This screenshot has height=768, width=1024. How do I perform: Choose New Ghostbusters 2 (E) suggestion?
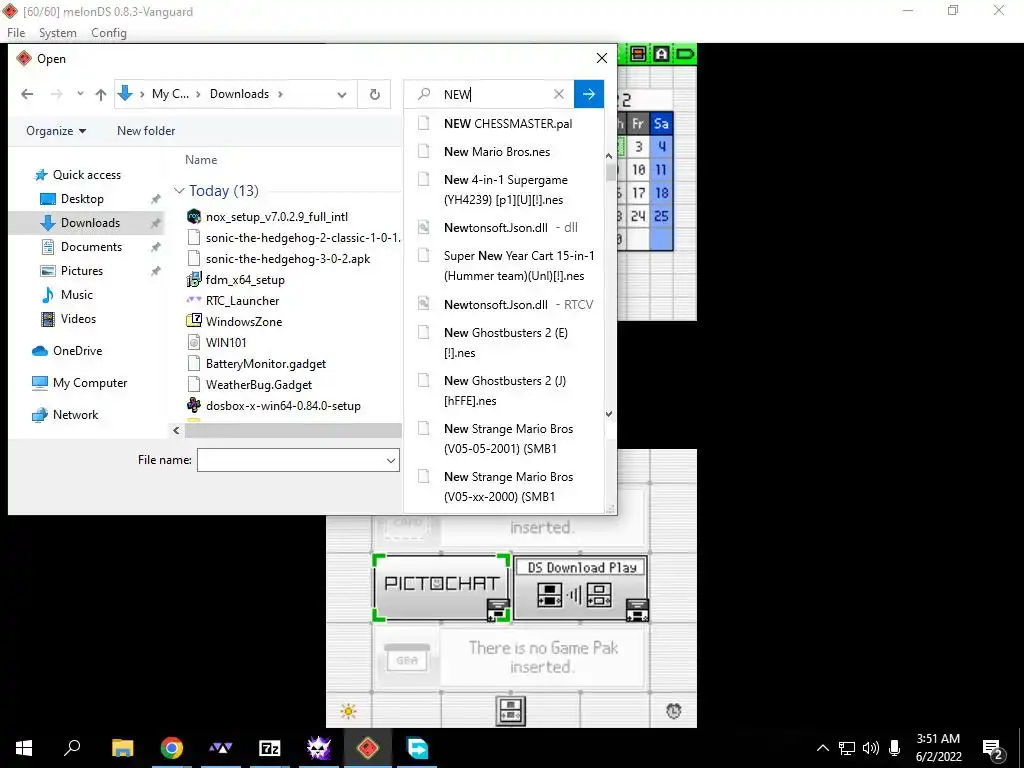tap(504, 342)
